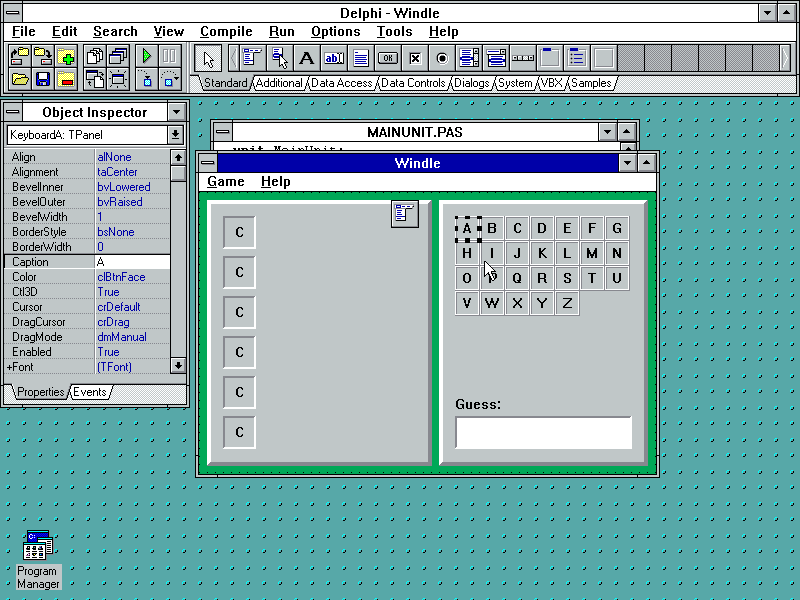Click the Trace Into debug icon
This screenshot has width=800, height=600.
(x=147, y=80)
